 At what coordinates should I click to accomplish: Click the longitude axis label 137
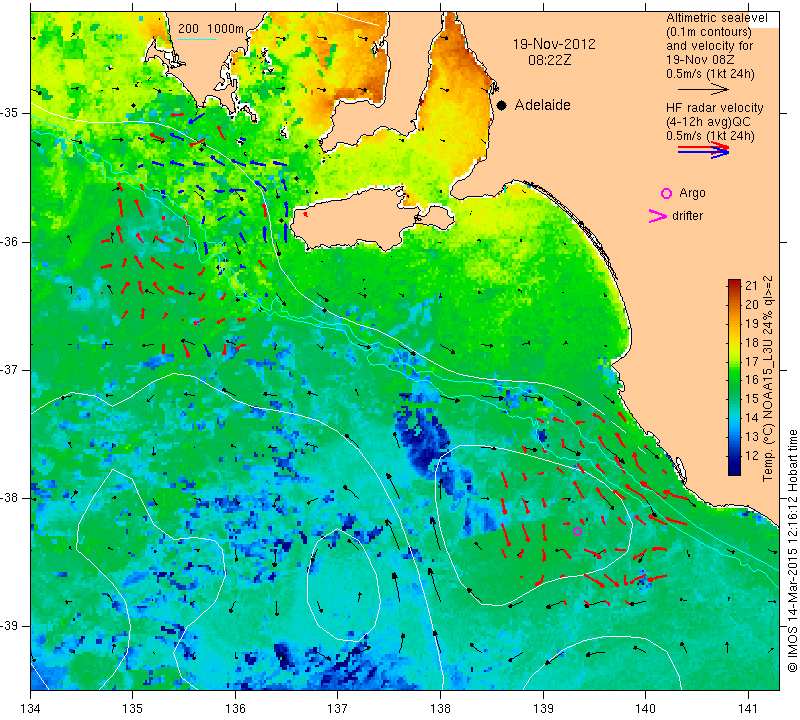pyautogui.click(x=337, y=709)
